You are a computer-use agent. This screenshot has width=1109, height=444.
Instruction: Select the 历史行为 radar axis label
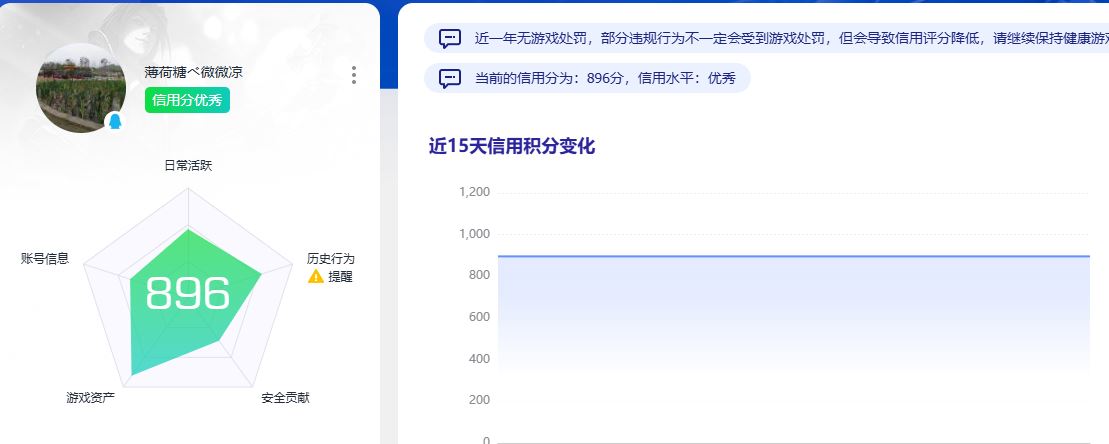330,259
